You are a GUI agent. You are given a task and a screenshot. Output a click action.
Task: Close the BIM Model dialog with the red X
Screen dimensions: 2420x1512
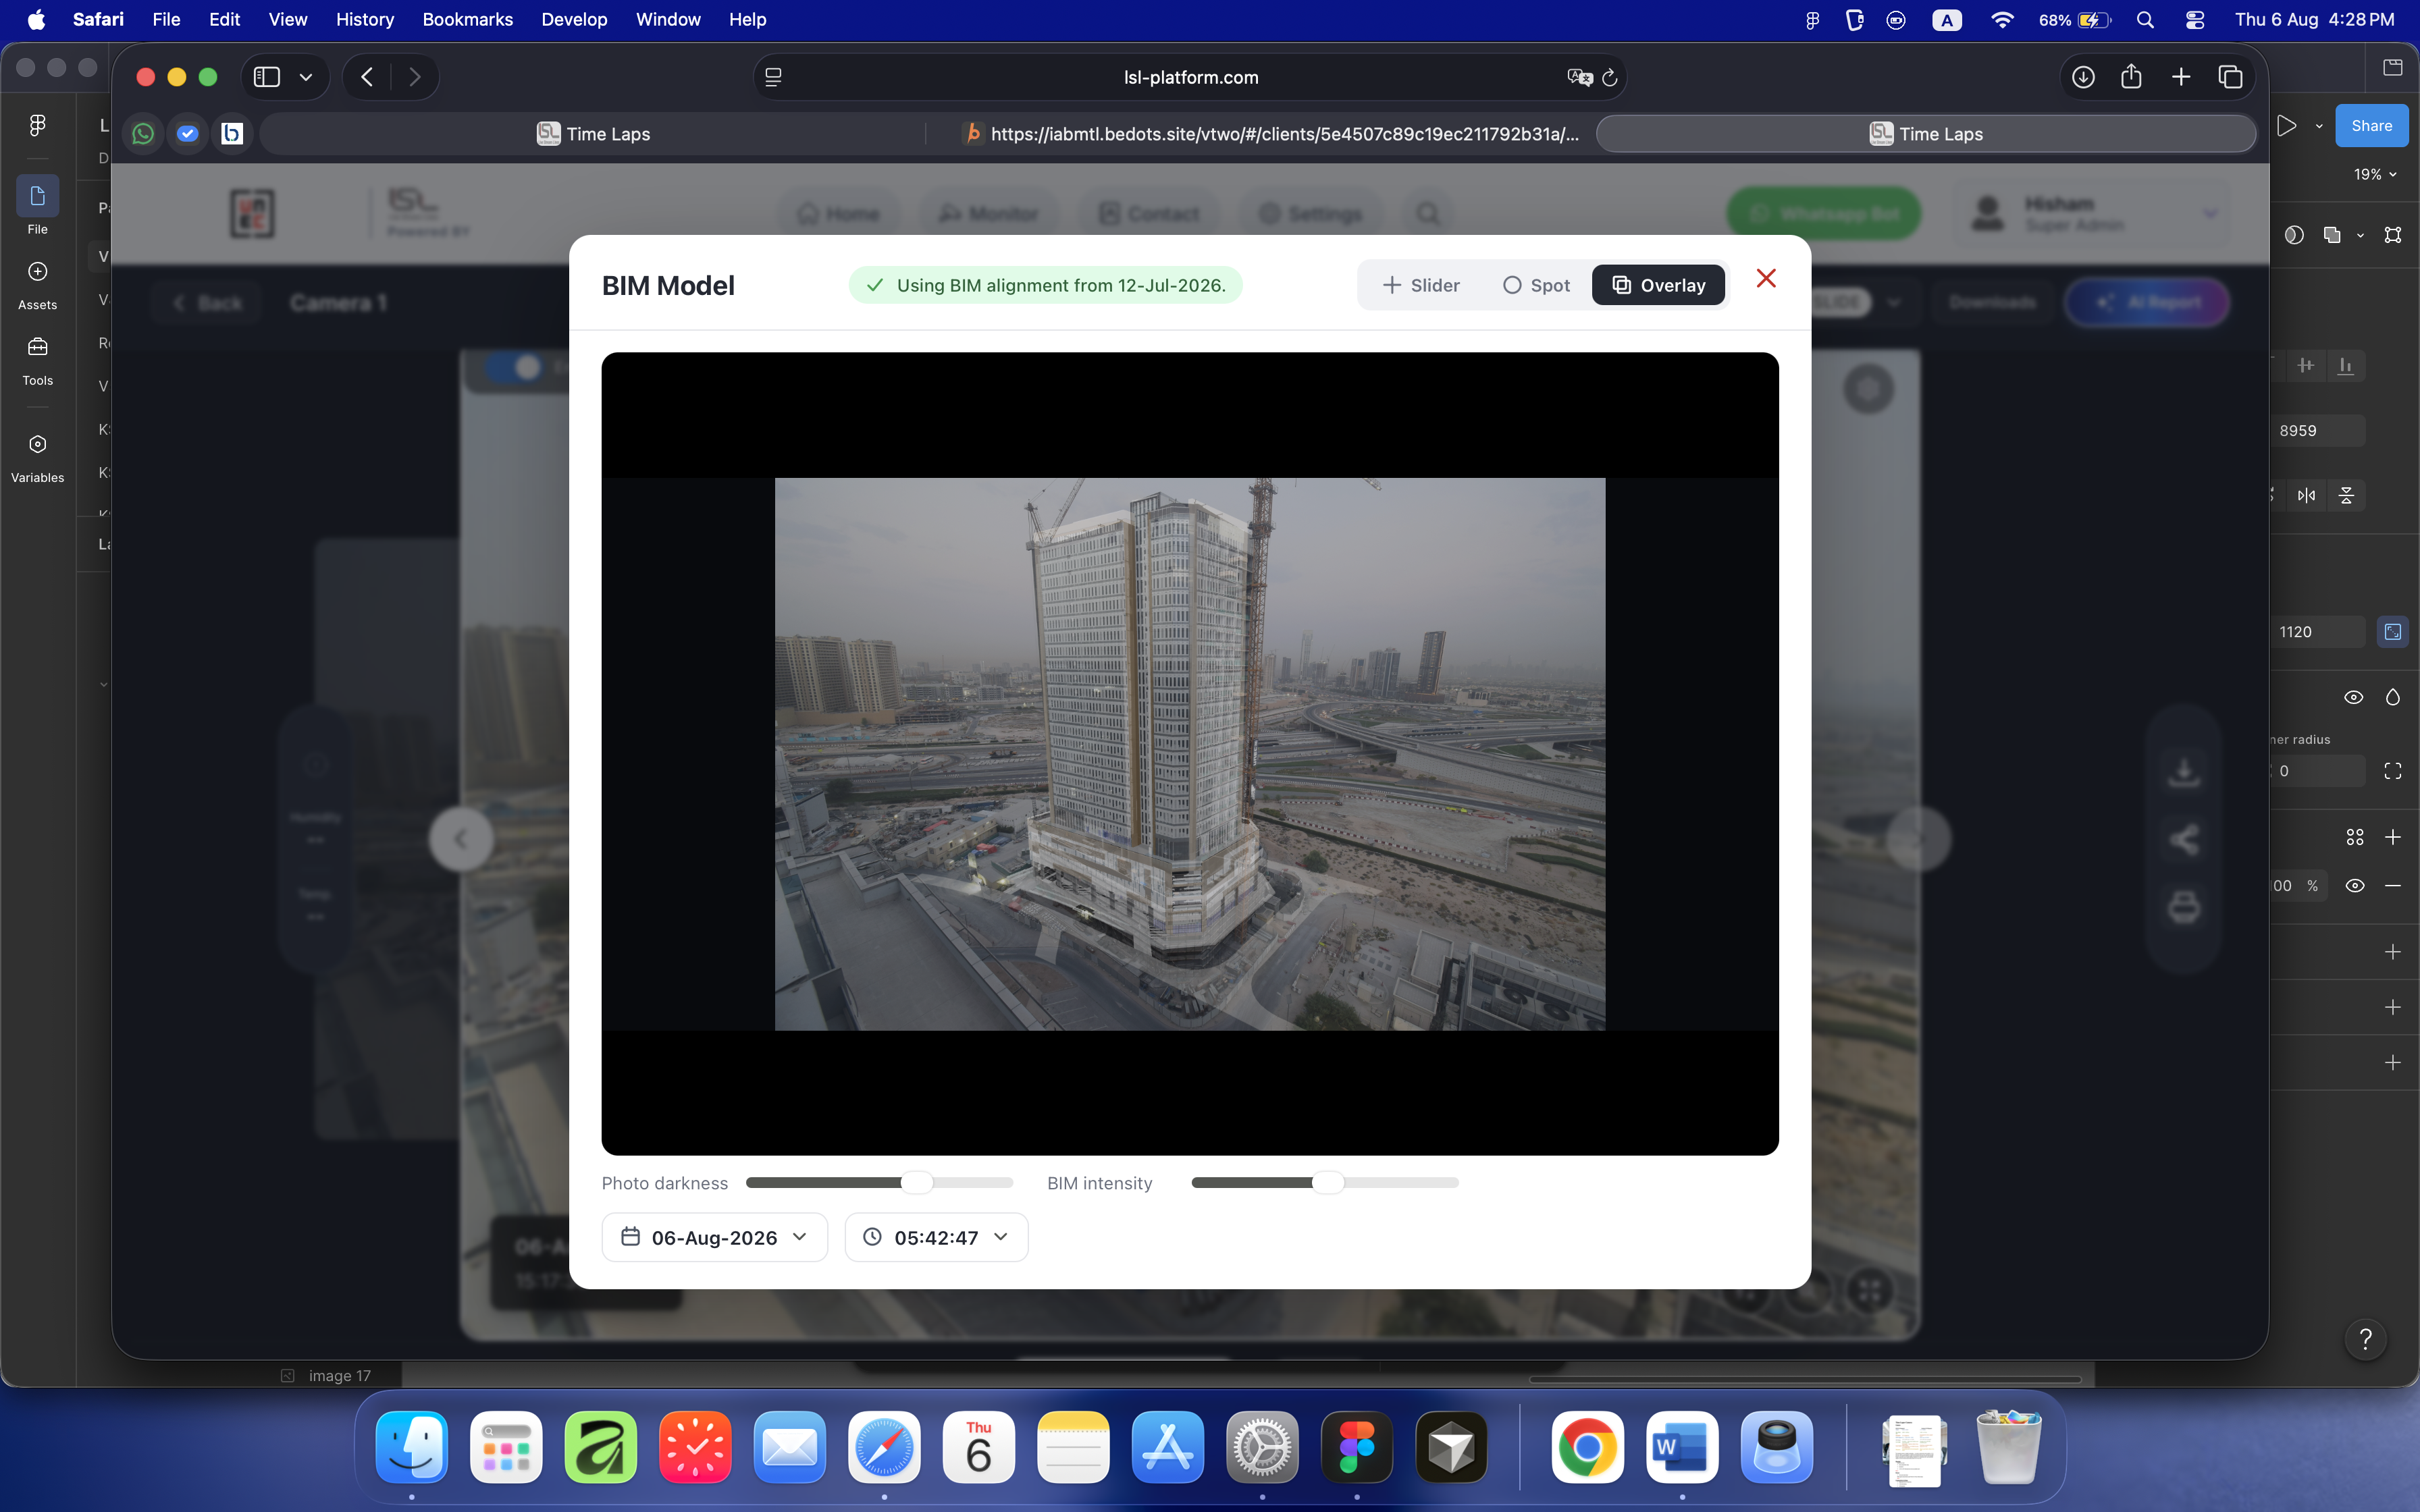pos(1766,279)
